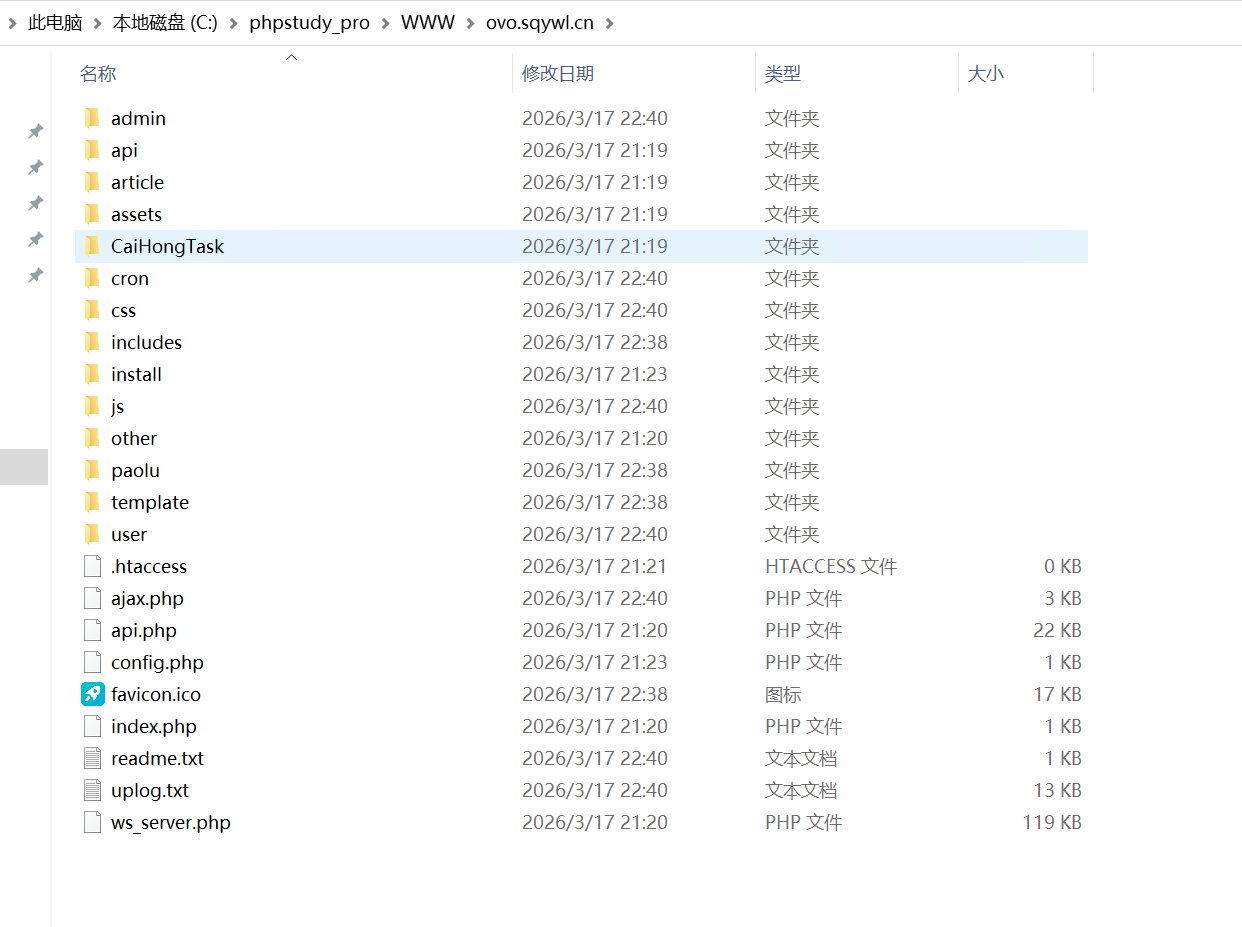Click the favicon.ico rocket icon
This screenshot has width=1242, height=927.
tap(92, 694)
